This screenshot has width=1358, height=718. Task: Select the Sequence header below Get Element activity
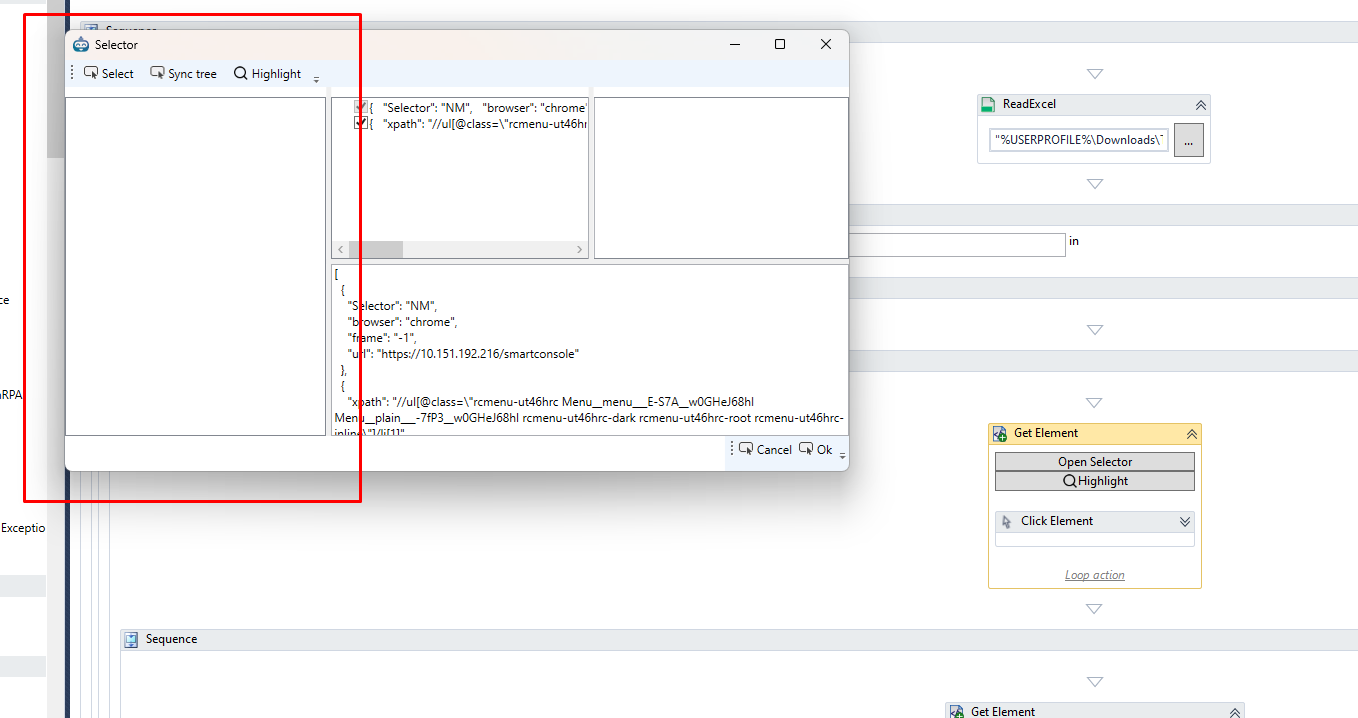[739, 640]
